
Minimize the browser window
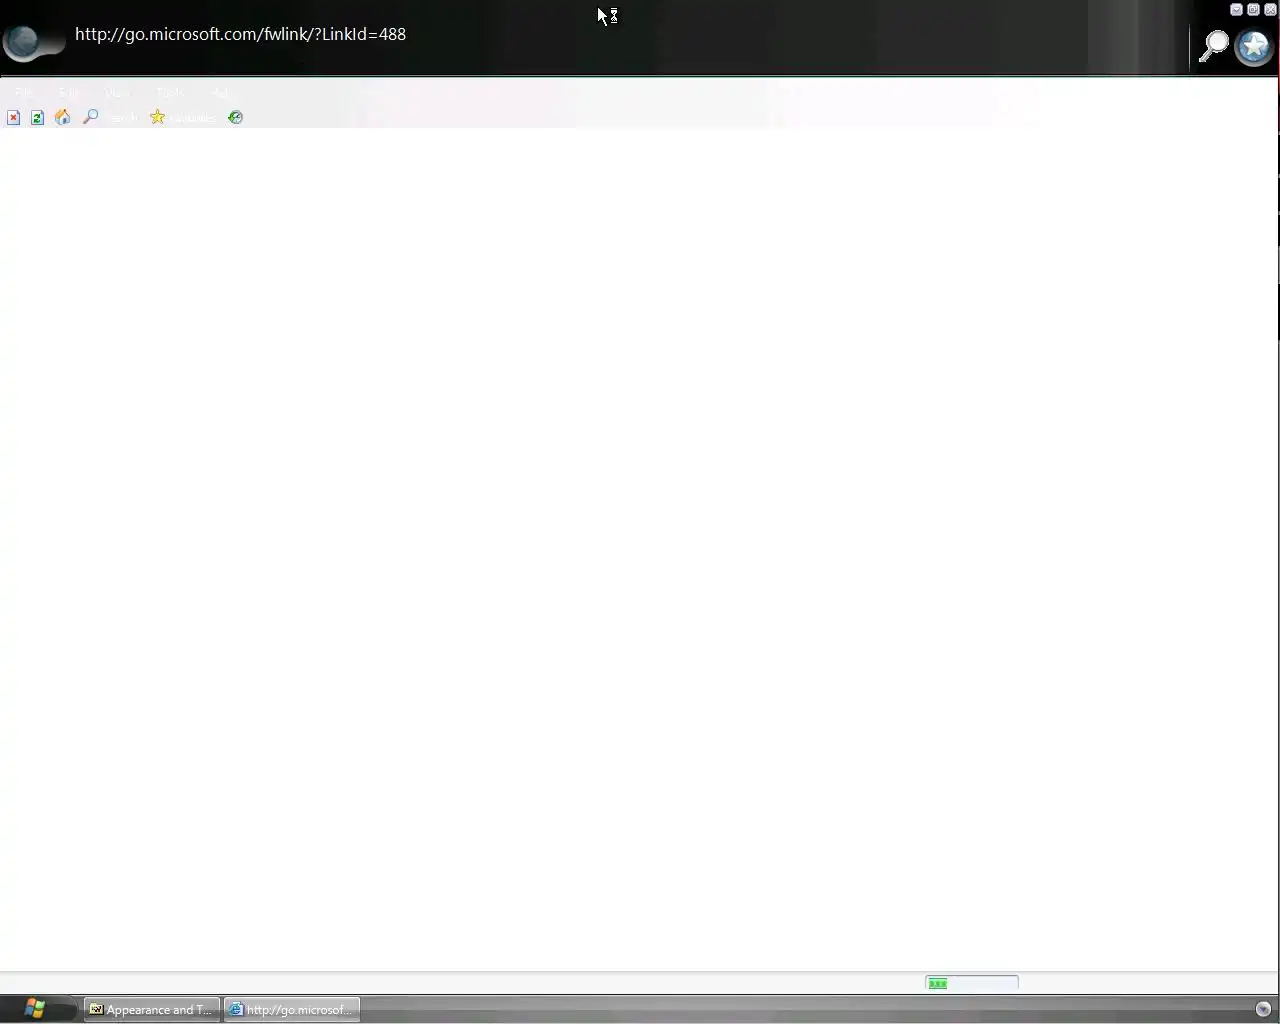click(x=1236, y=10)
